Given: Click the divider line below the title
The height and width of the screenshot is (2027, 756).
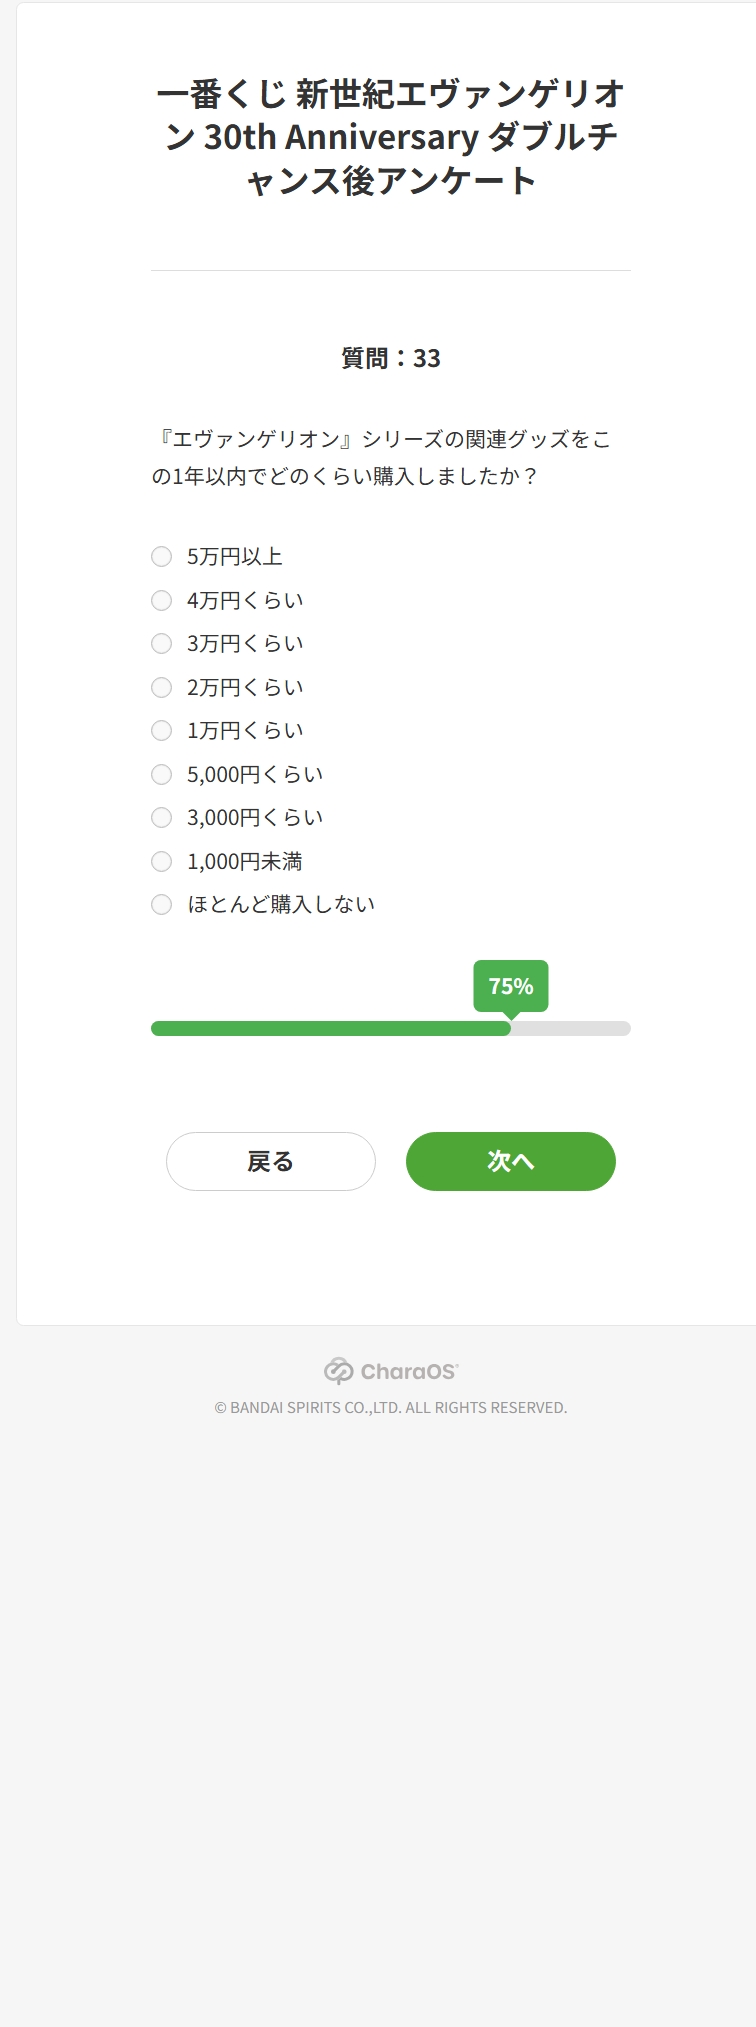Looking at the screenshot, I should 391,270.
